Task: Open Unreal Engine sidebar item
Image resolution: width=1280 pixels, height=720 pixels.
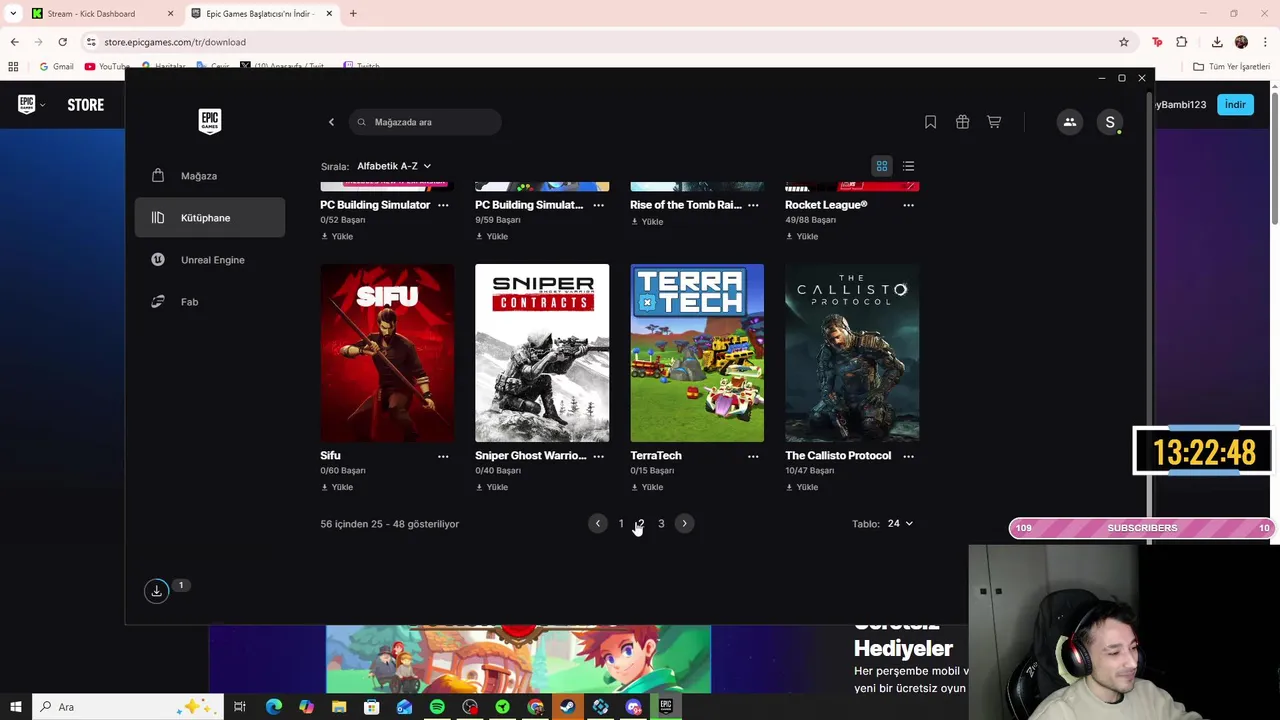Action: [210, 260]
